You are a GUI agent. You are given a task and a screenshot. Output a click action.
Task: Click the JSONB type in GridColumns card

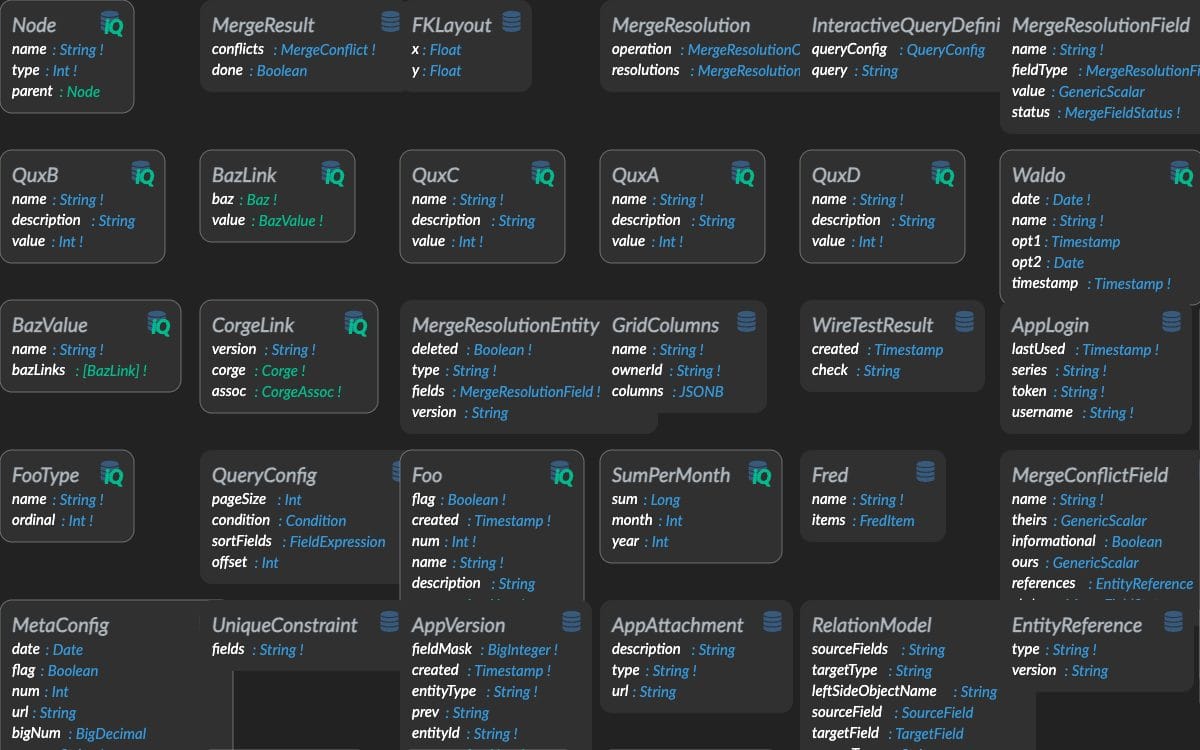pyautogui.click(x=701, y=392)
